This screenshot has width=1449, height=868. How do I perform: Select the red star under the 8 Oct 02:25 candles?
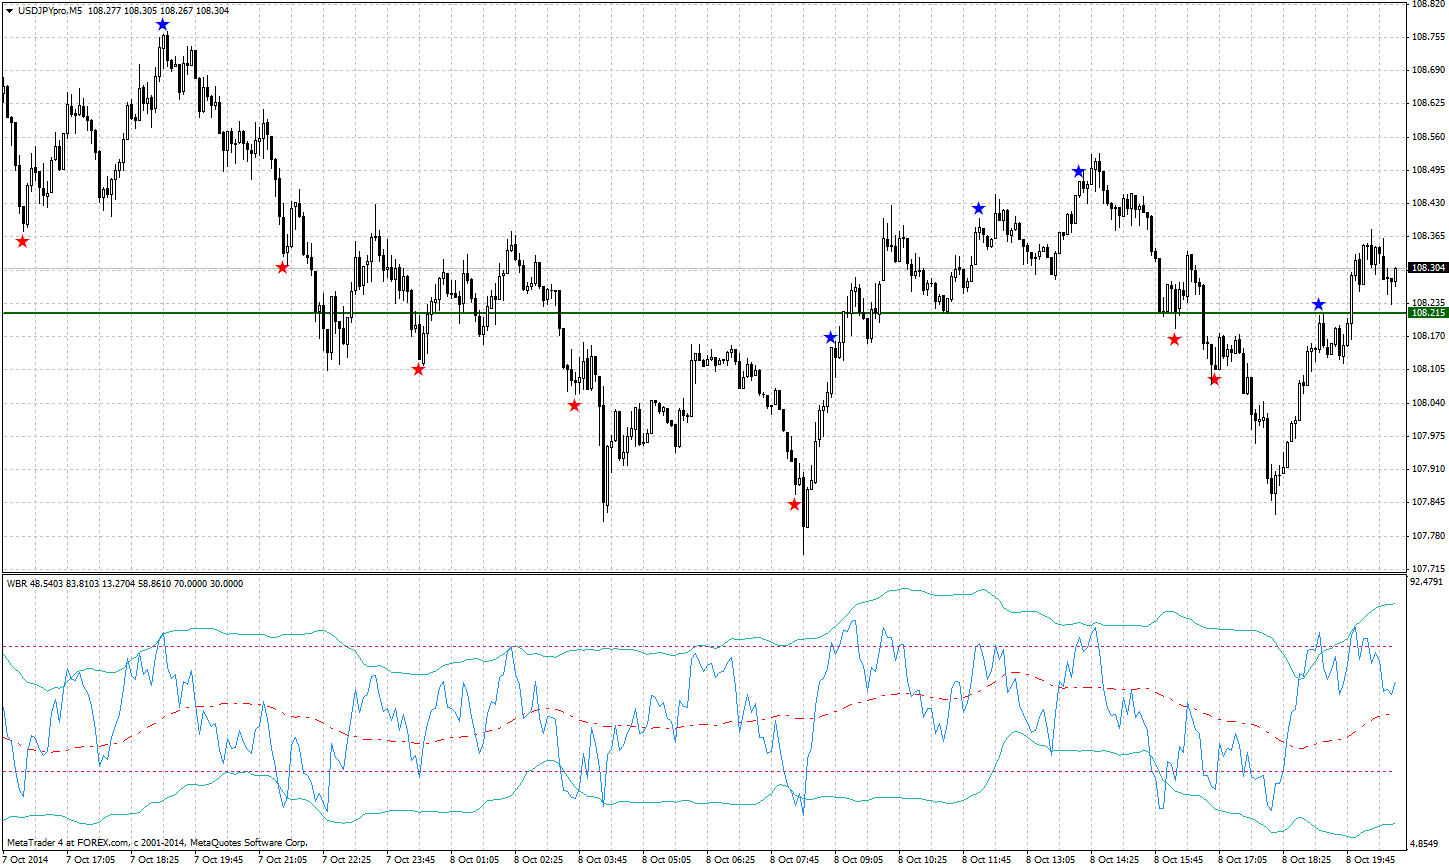click(x=574, y=405)
